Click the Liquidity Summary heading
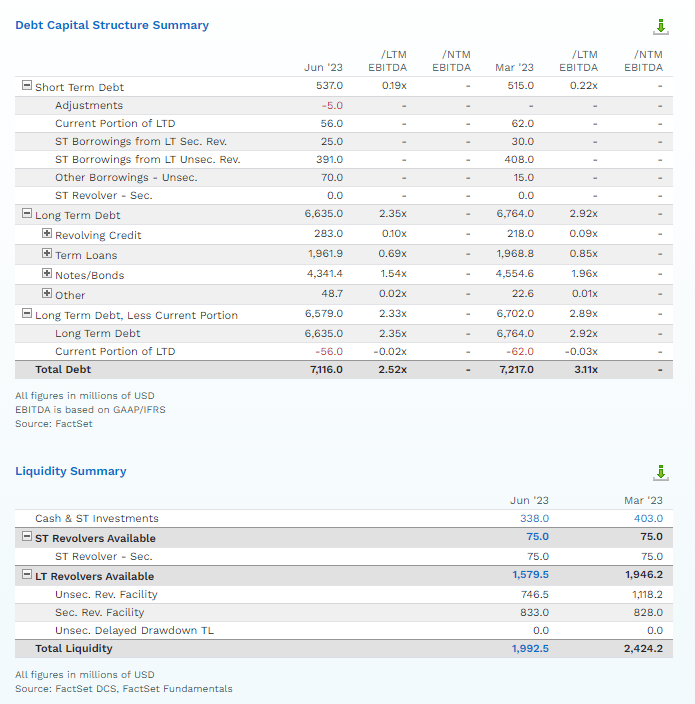 click(x=71, y=471)
